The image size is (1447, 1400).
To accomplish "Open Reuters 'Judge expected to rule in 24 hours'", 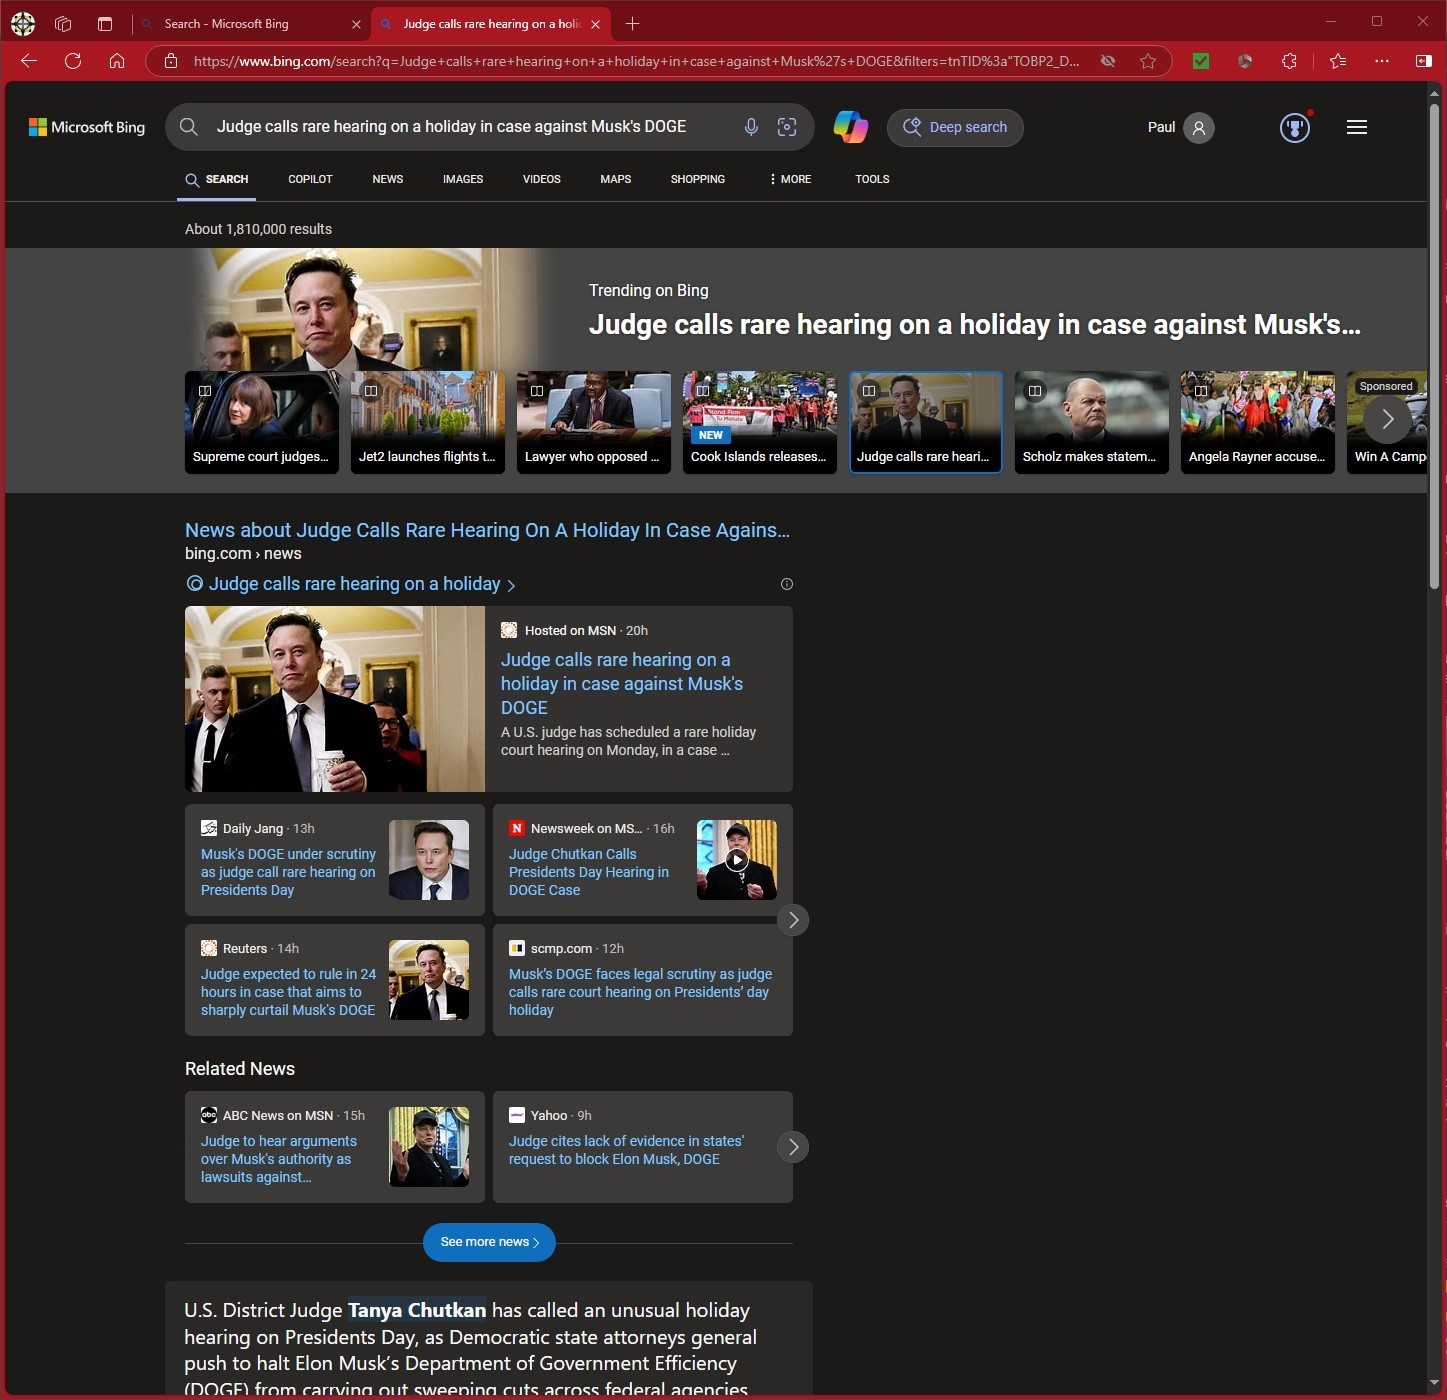I will [x=288, y=992].
